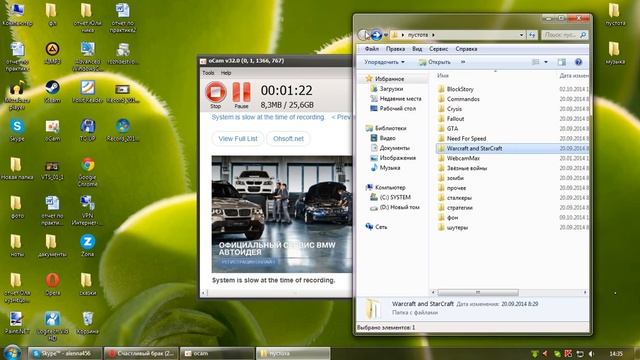Select the Fallout folder
The image size is (640, 360).
(x=455, y=119)
